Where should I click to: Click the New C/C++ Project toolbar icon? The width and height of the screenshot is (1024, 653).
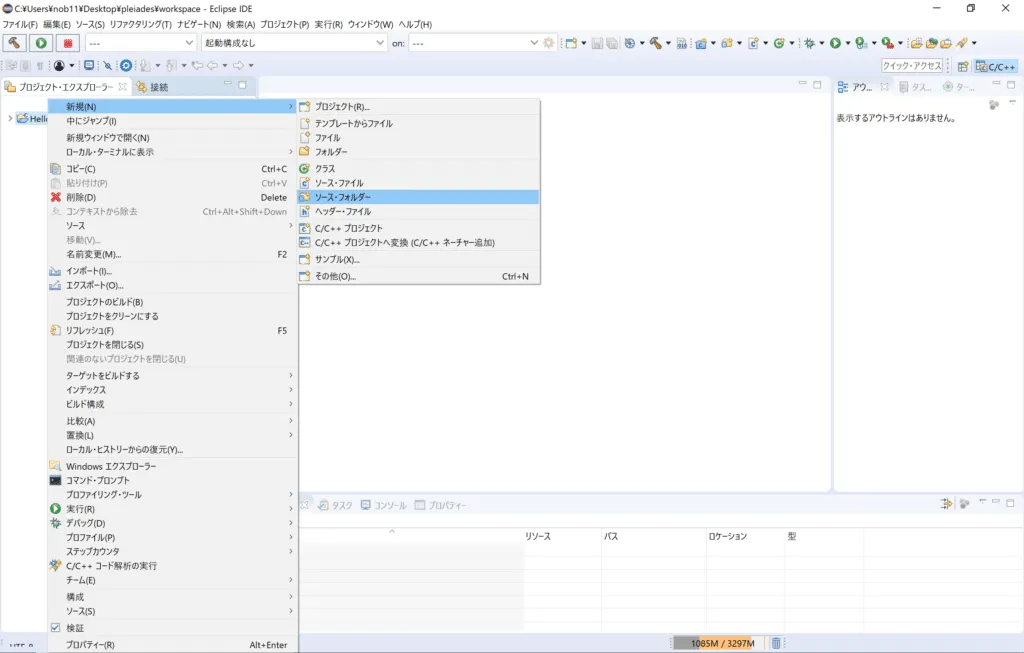[701, 43]
